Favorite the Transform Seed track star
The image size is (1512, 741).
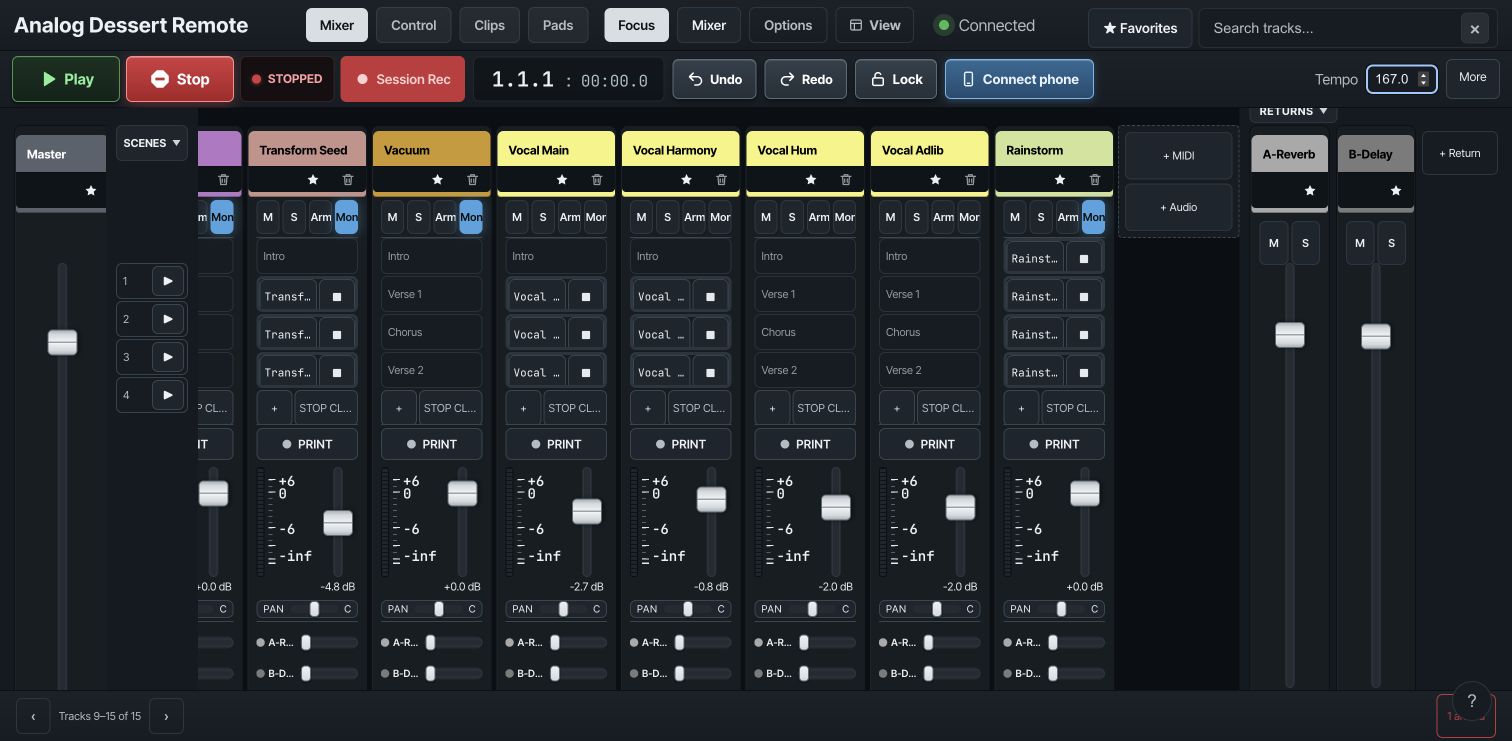click(x=313, y=180)
